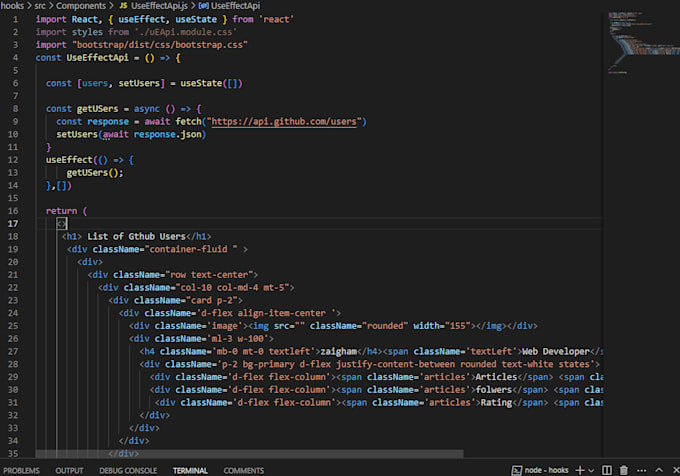This screenshot has height=476, width=680.
Task: Click line number 17 in the gutter
Action: tap(13, 224)
